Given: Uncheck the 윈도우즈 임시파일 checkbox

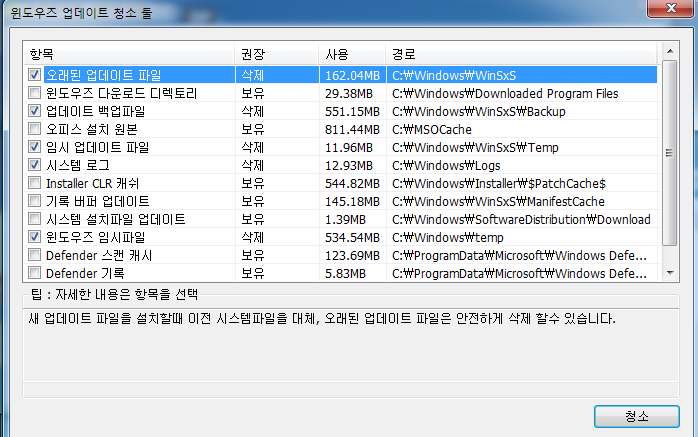Looking at the screenshot, I should point(34,237).
